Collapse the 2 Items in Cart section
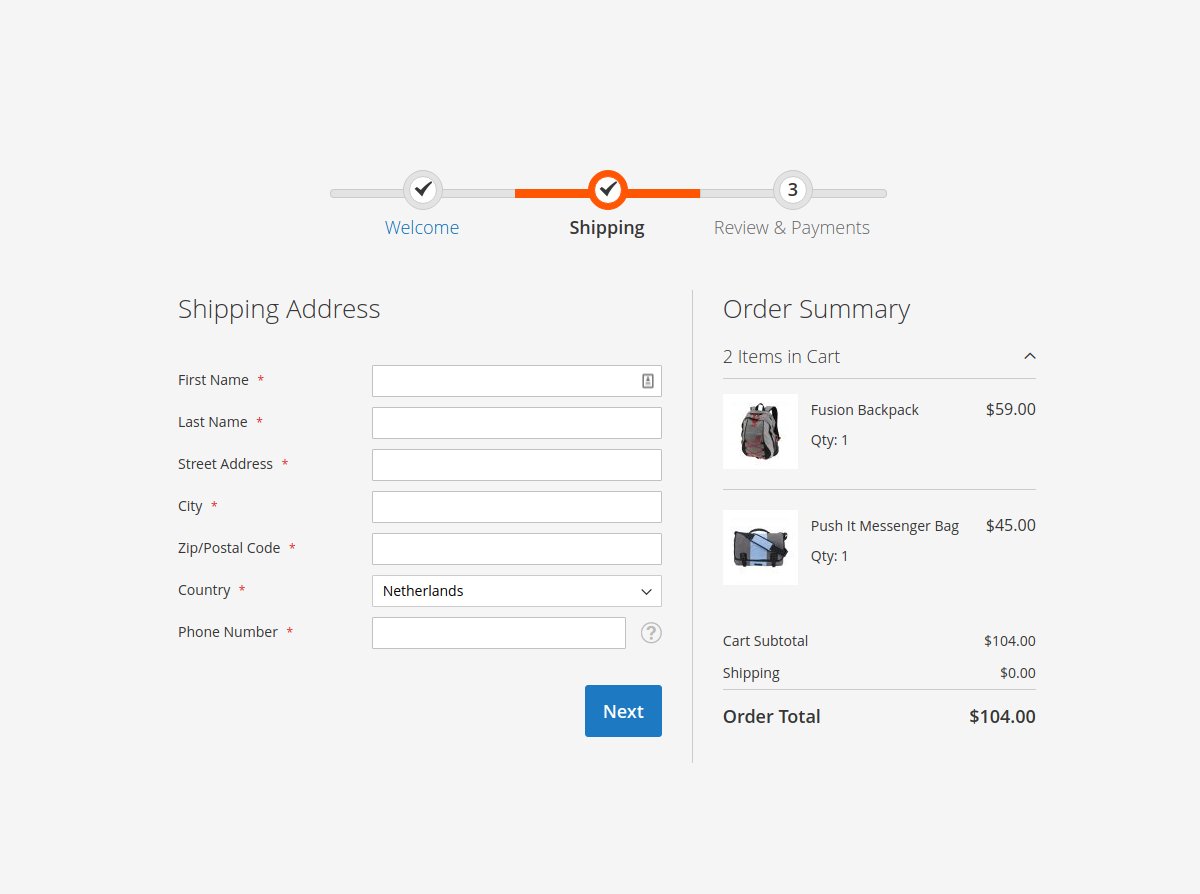The width and height of the screenshot is (1200, 894). pos(1029,356)
